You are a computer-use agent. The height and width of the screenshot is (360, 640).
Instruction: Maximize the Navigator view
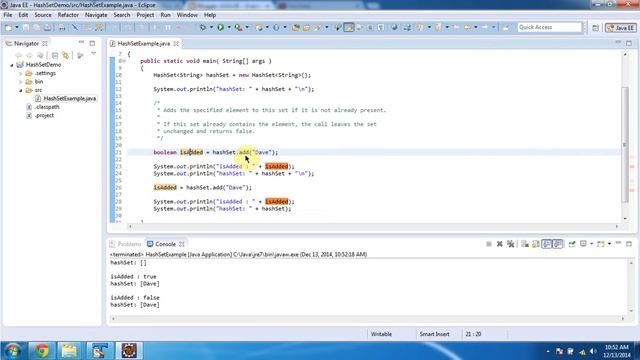pos(92,43)
